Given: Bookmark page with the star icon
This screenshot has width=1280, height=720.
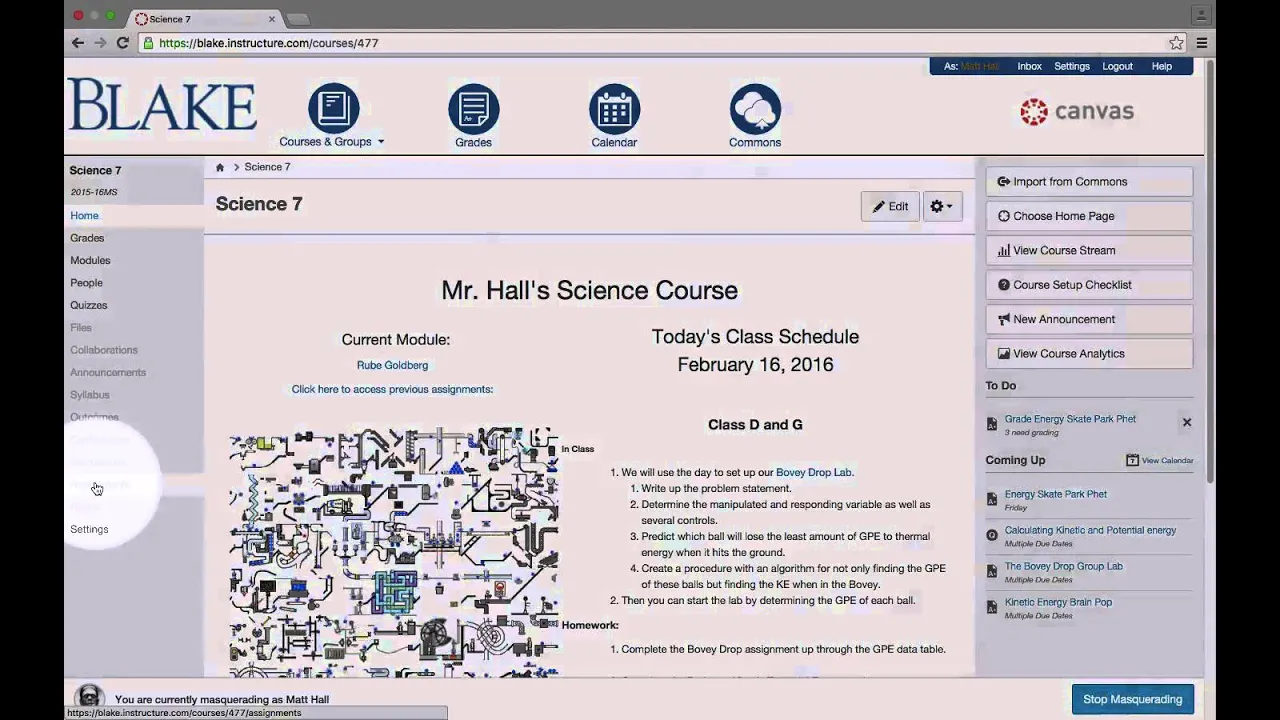Looking at the screenshot, I should (x=1176, y=43).
